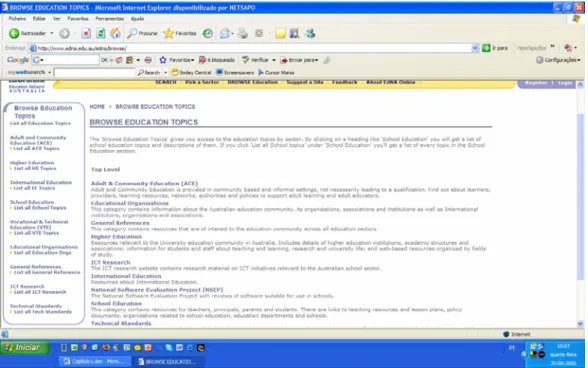Open the Editar menu
The image size is (588, 368).
[x=39, y=18]
